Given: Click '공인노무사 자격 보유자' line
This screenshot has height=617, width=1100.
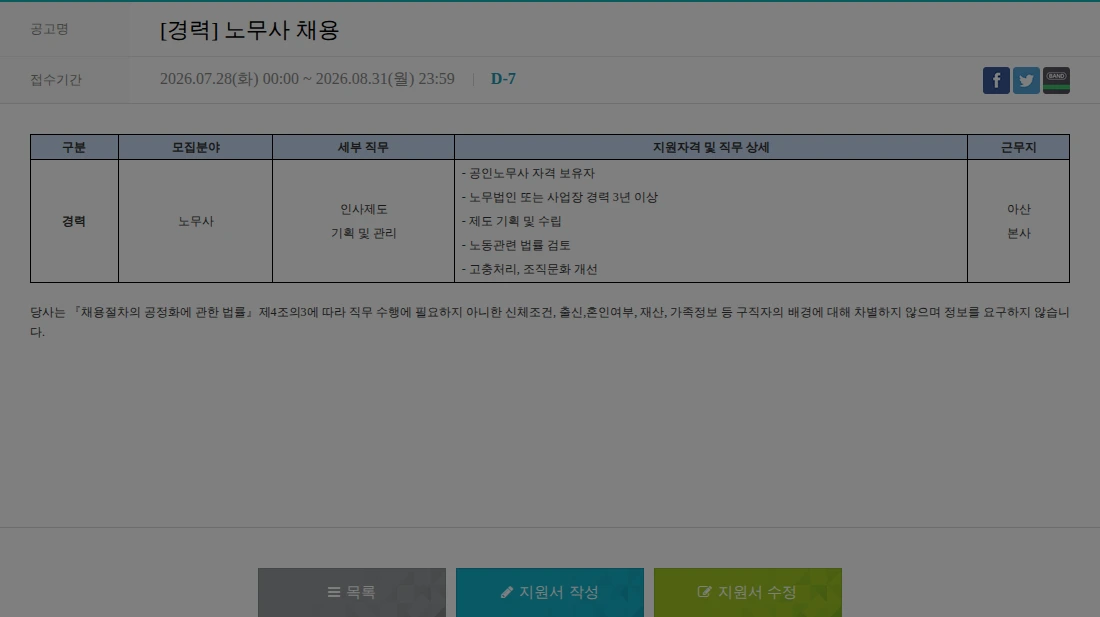Looking at the screenshot, I should [x=528, y=173].
